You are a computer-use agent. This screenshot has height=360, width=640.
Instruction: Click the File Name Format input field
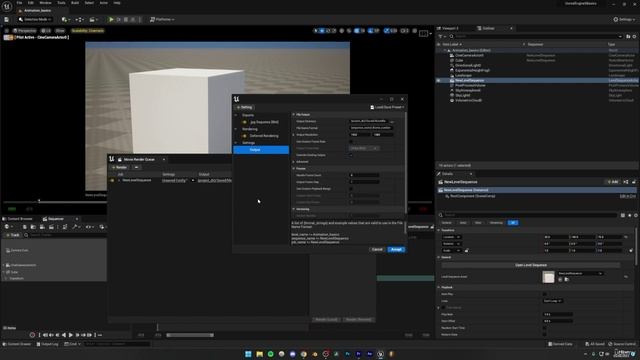371,128
